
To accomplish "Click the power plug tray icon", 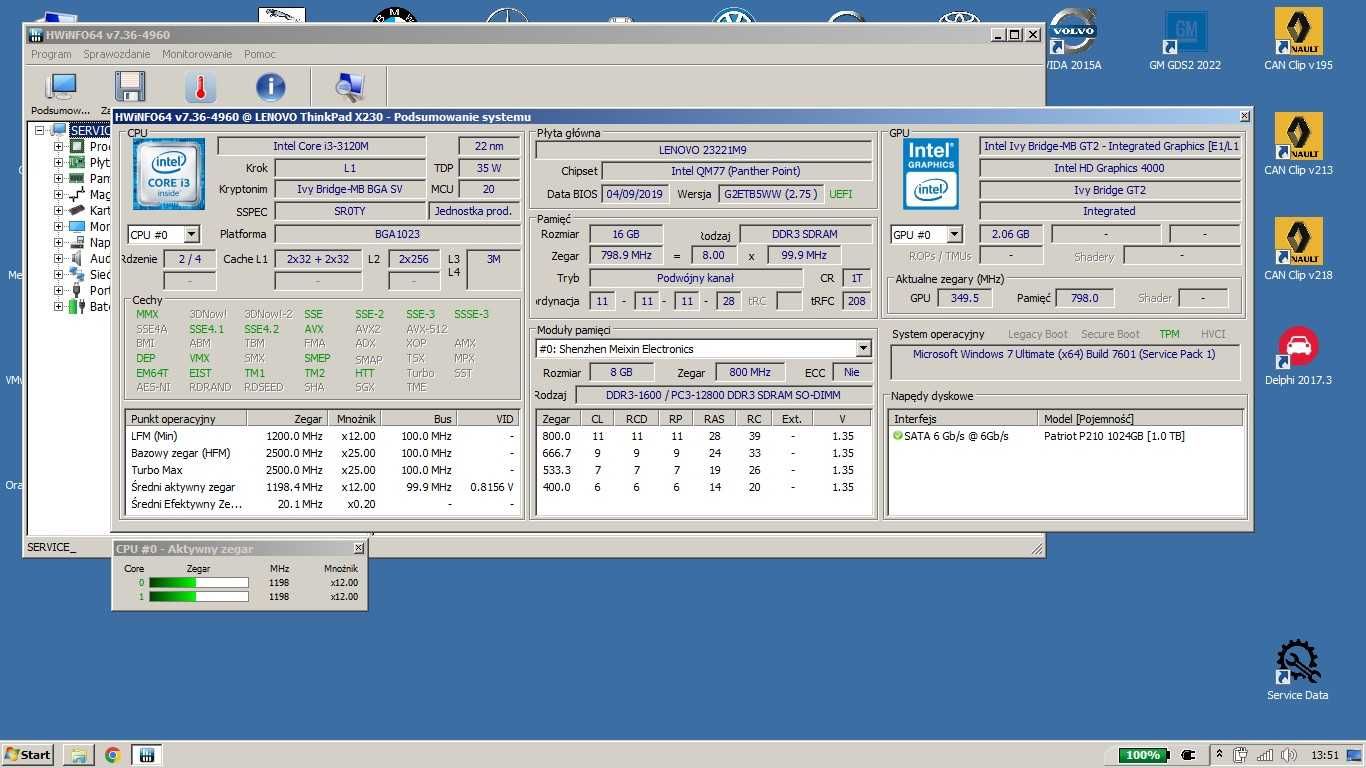I will 1188,755.
